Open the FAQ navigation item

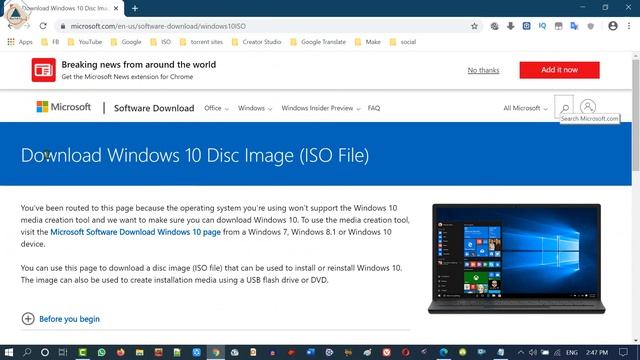tap(374, 108)
